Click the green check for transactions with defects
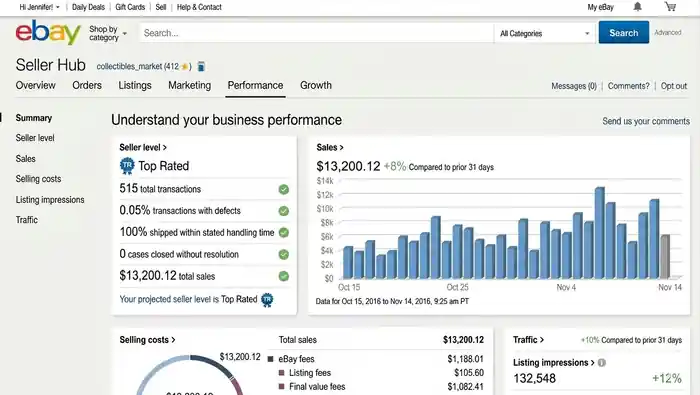700x395 pixels. tap(283, 211)
